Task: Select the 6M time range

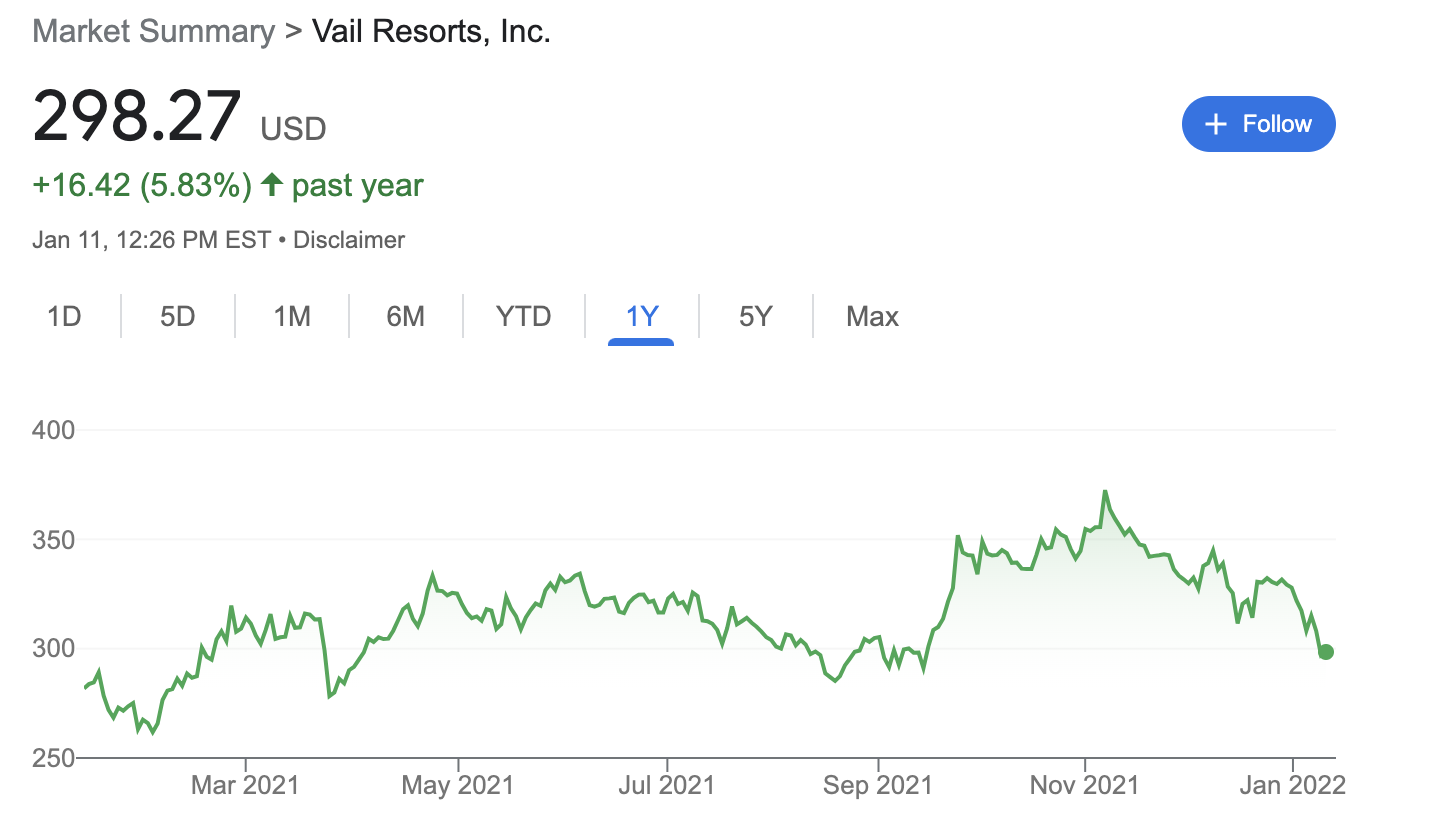Action: [406, 316]
